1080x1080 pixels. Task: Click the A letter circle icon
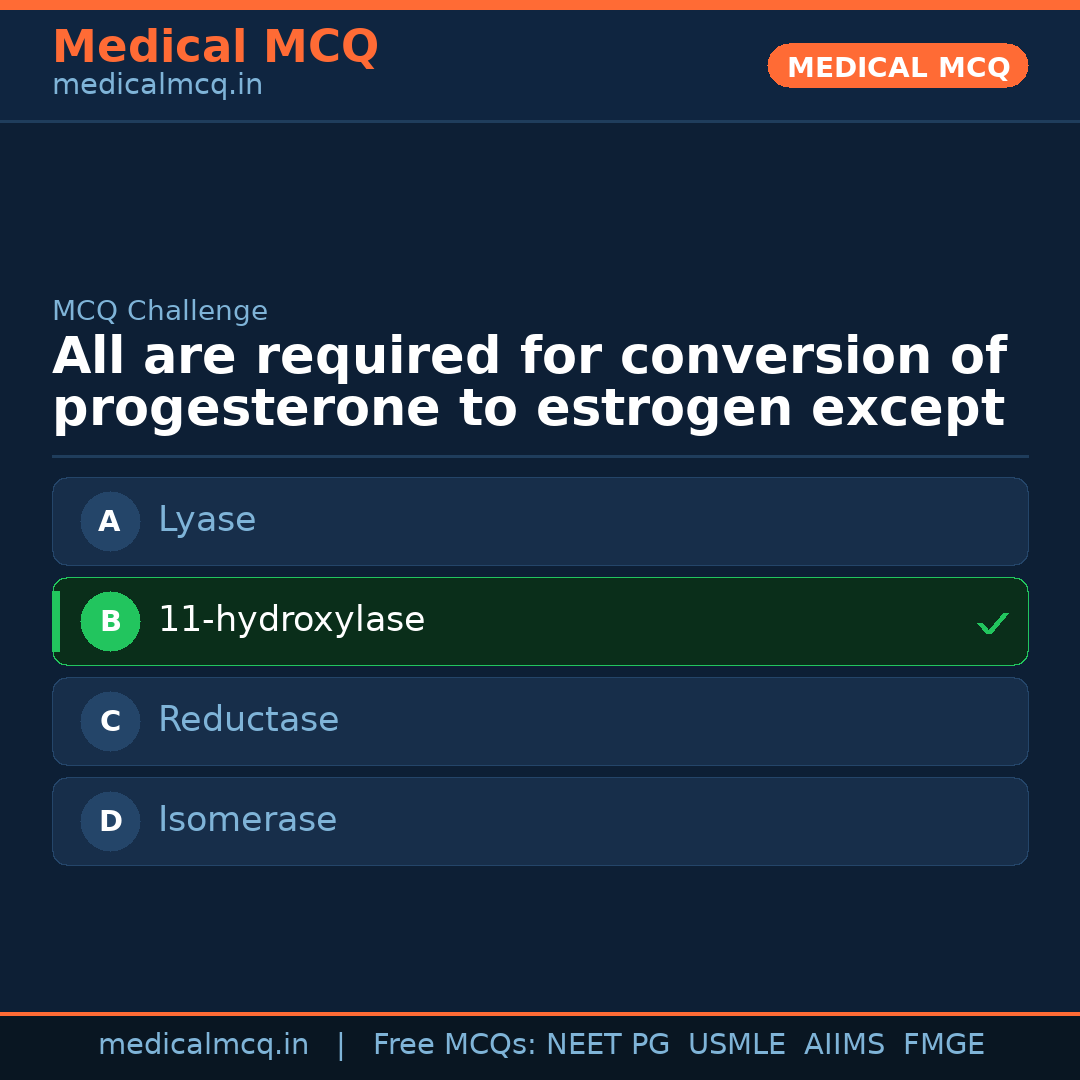[x=110, y=521]
